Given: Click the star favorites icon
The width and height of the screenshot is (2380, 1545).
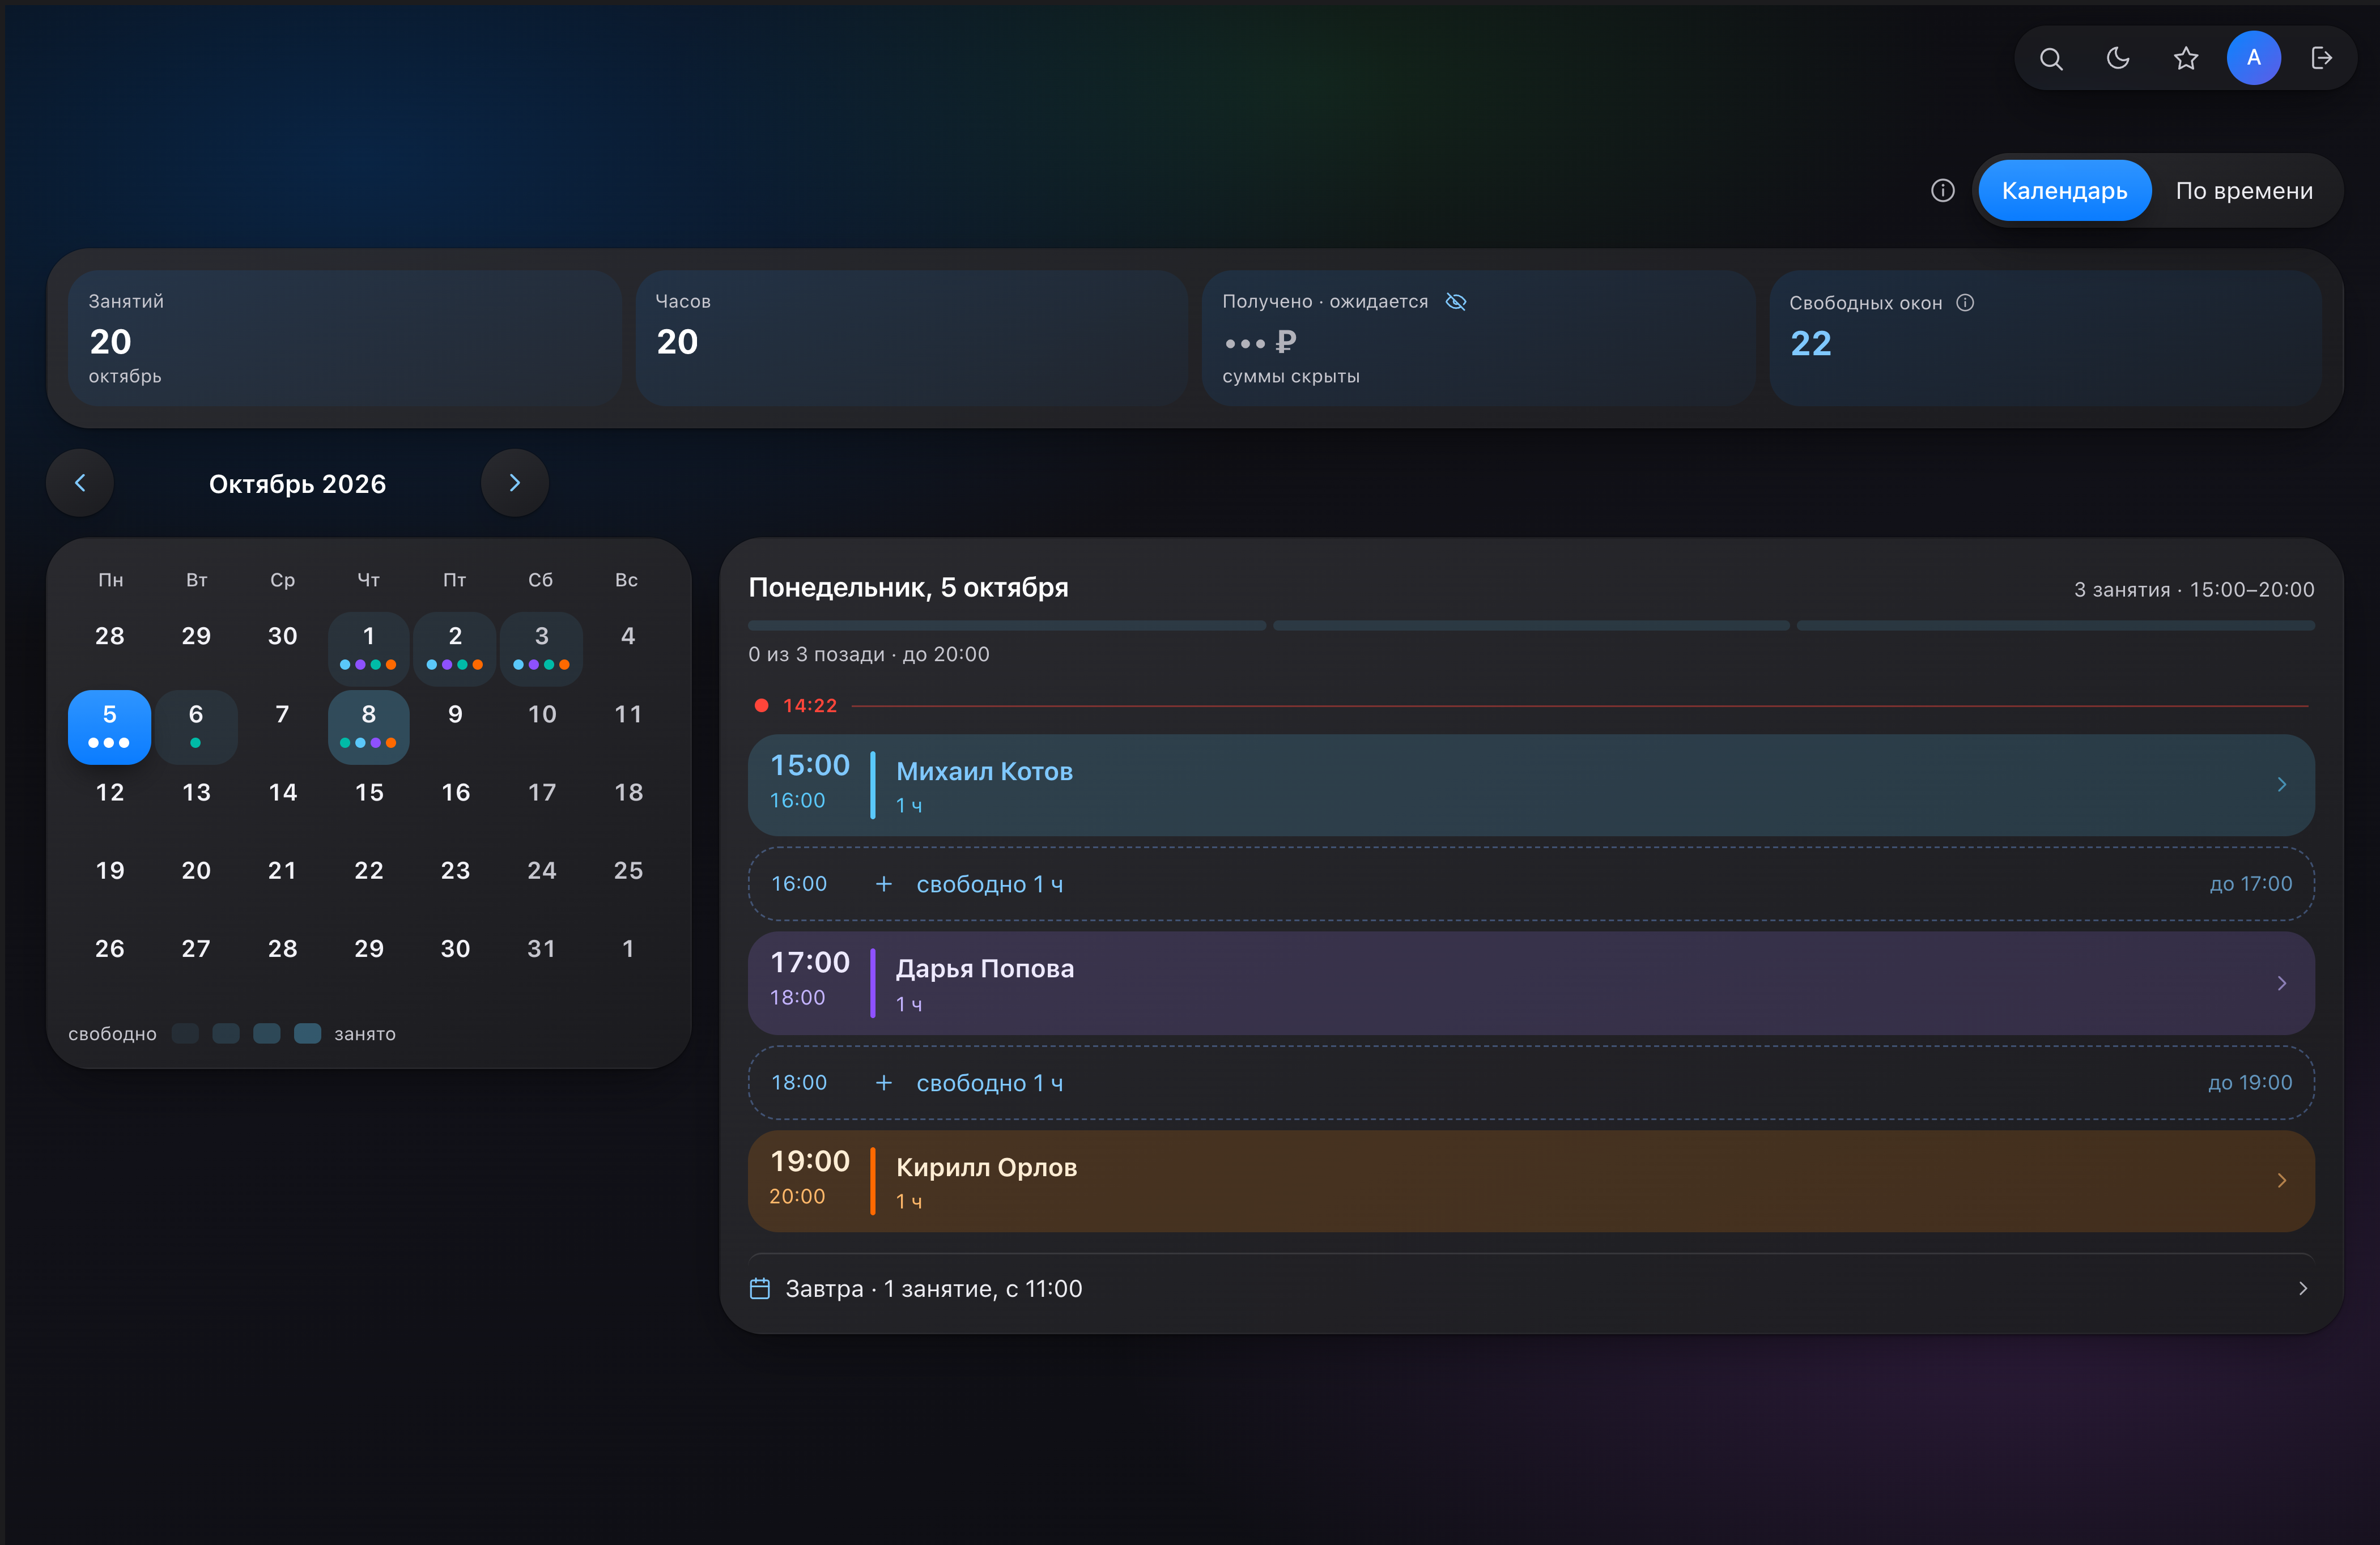Looking at the screenshot, I should (x=2186, y=58).
